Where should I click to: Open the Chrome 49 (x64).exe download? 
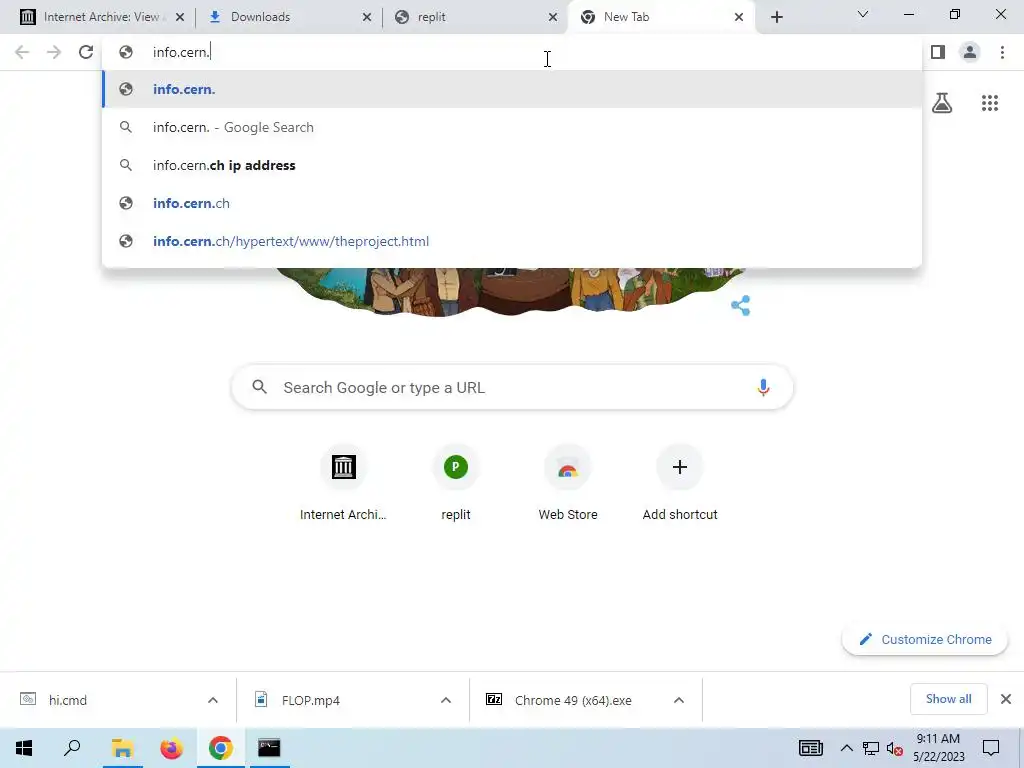pyautogui.click(x=573, y=700)
